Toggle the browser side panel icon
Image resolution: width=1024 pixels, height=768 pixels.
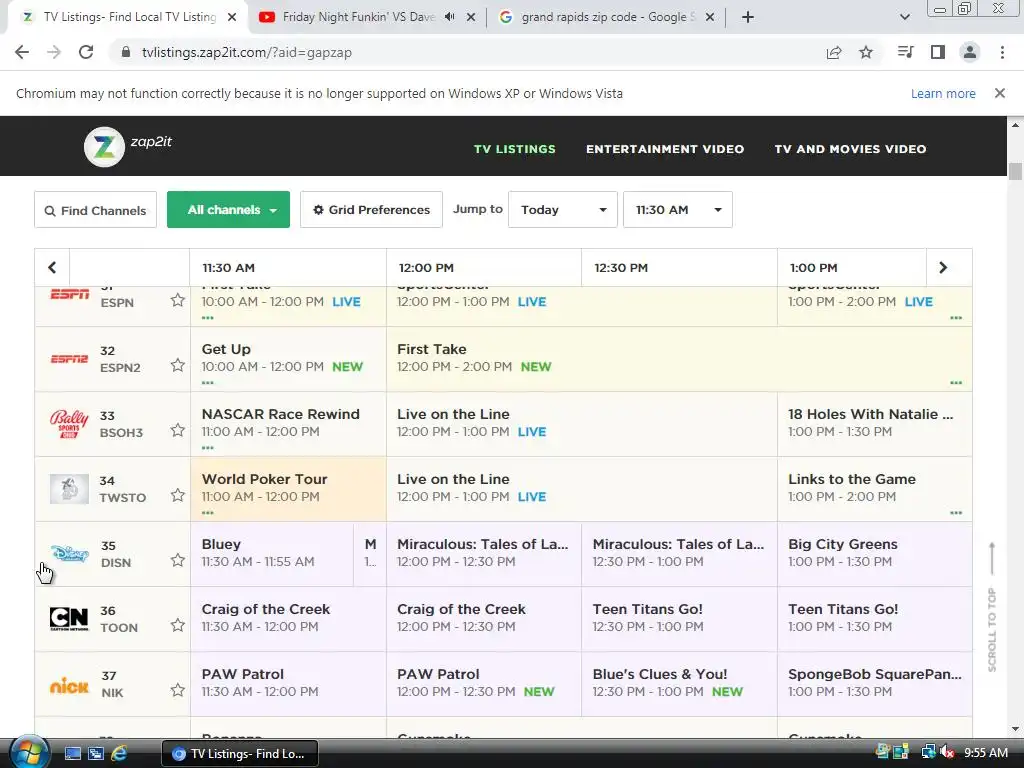point(938,52)
